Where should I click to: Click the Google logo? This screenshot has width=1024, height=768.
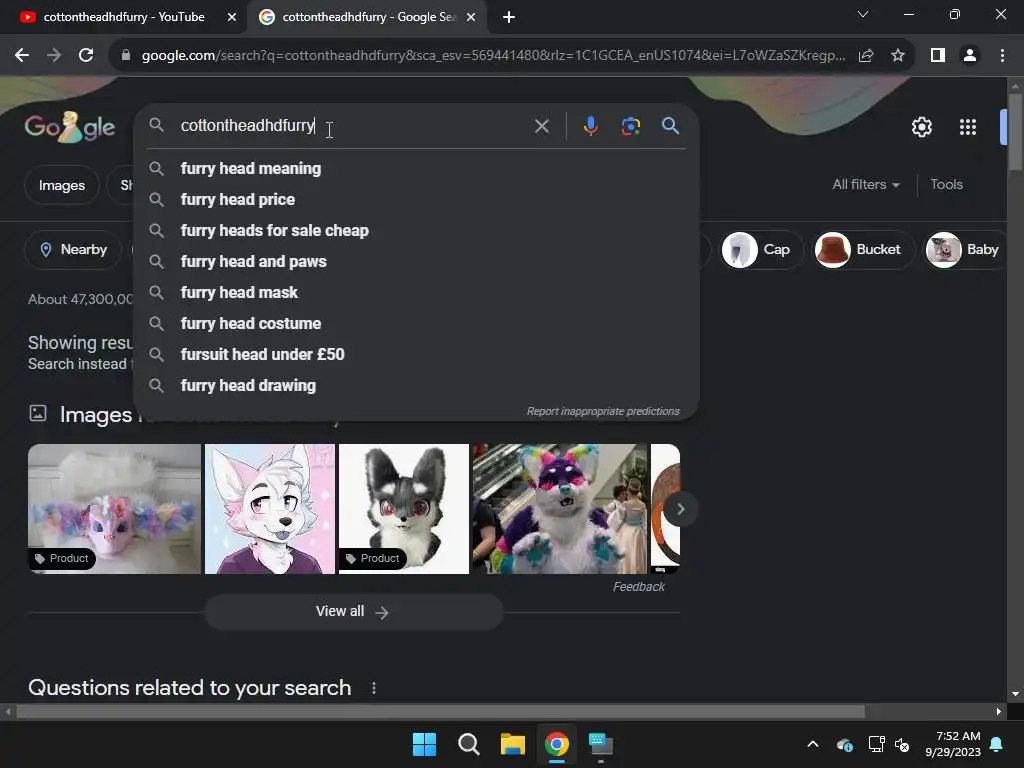click(70, 127)
